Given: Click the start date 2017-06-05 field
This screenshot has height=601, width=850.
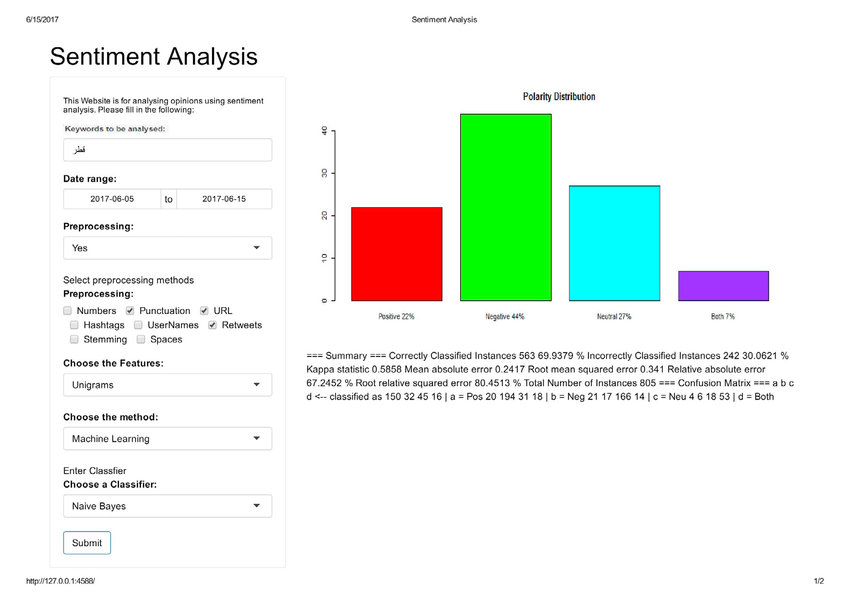Looking at the screenshot, I should click(x=112, y=199).
